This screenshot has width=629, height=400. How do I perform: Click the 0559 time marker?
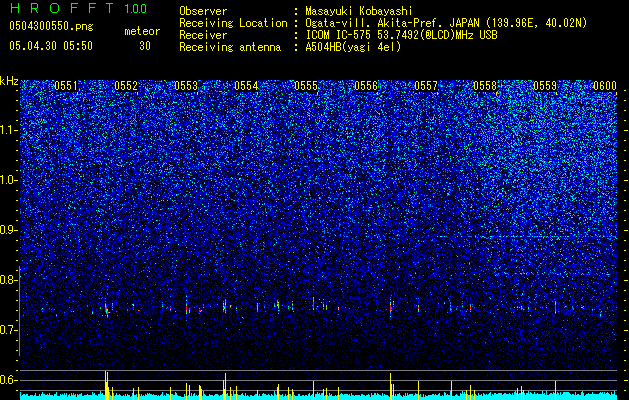coord(546,86)
